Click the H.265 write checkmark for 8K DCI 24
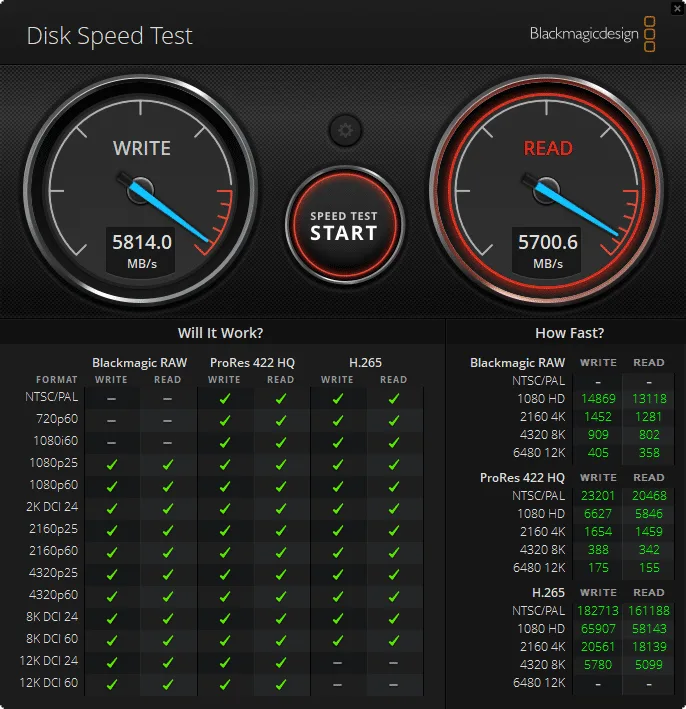This screenshot has width=686, height=709. (338, 618)
